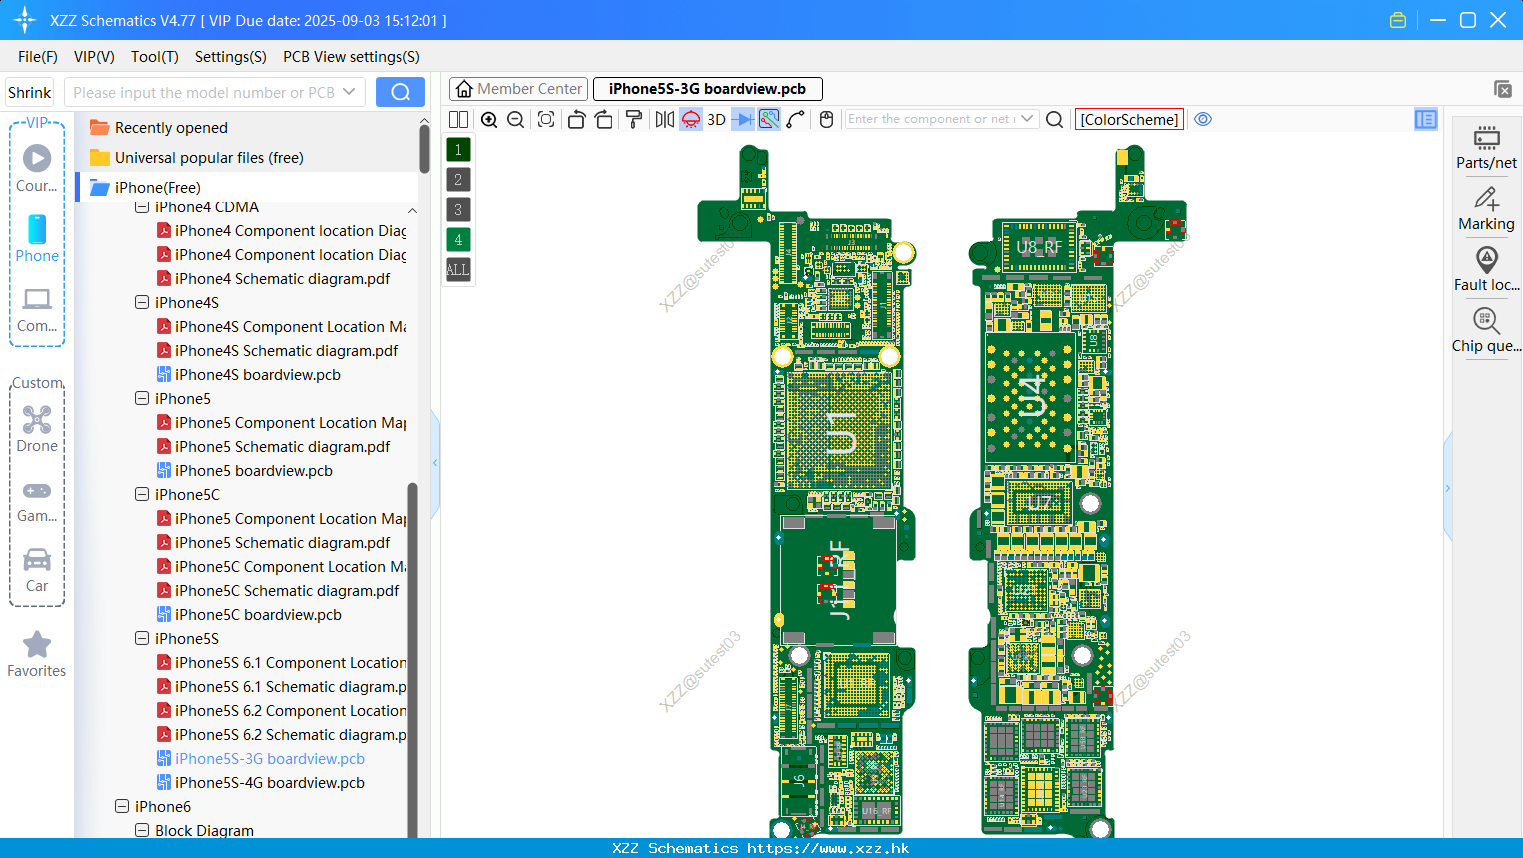The height and width of the screenshot is (858, 1523).
Task: Show layer 4 of the board
Action: (x=458, y=240)
